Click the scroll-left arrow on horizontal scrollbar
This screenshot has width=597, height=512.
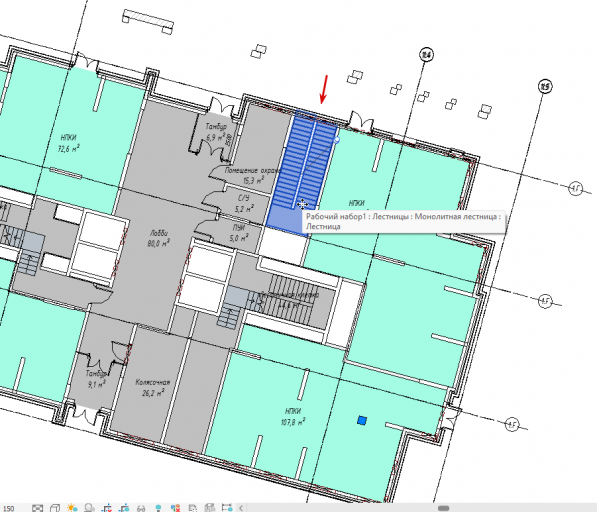241,508
